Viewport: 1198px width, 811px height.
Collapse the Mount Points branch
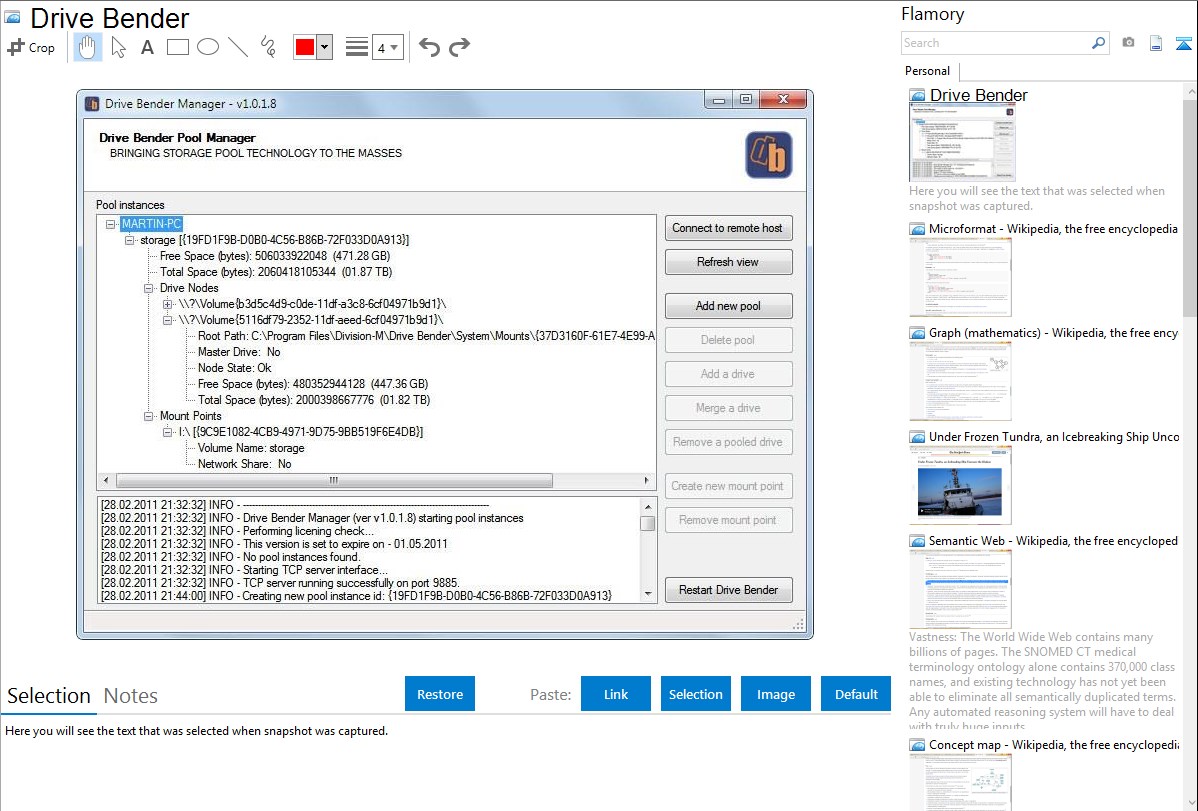(x=148, y=416)
